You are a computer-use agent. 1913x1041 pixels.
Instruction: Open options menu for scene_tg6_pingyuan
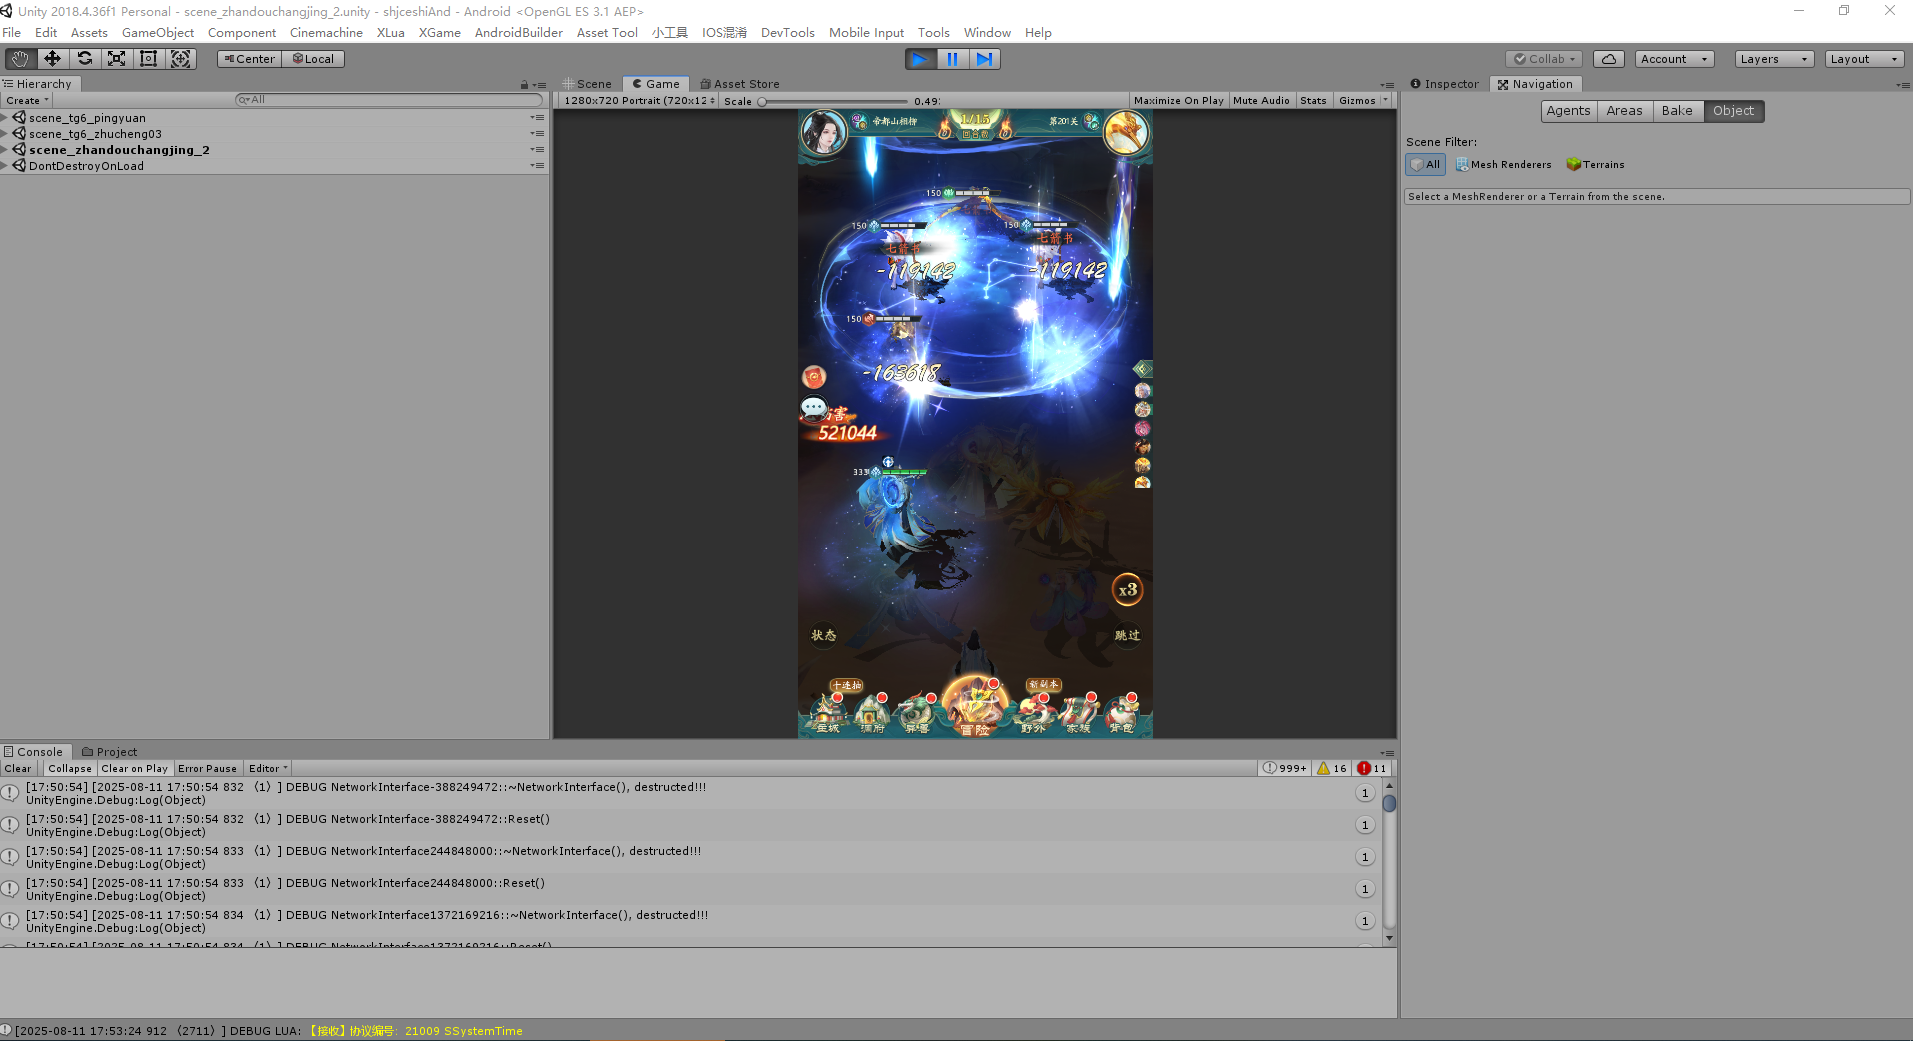(538, 118)
